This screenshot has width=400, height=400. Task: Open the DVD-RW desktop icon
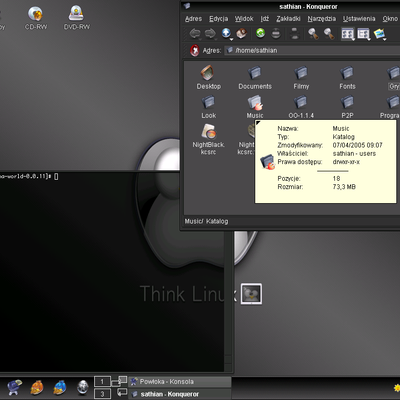[76, 18]
